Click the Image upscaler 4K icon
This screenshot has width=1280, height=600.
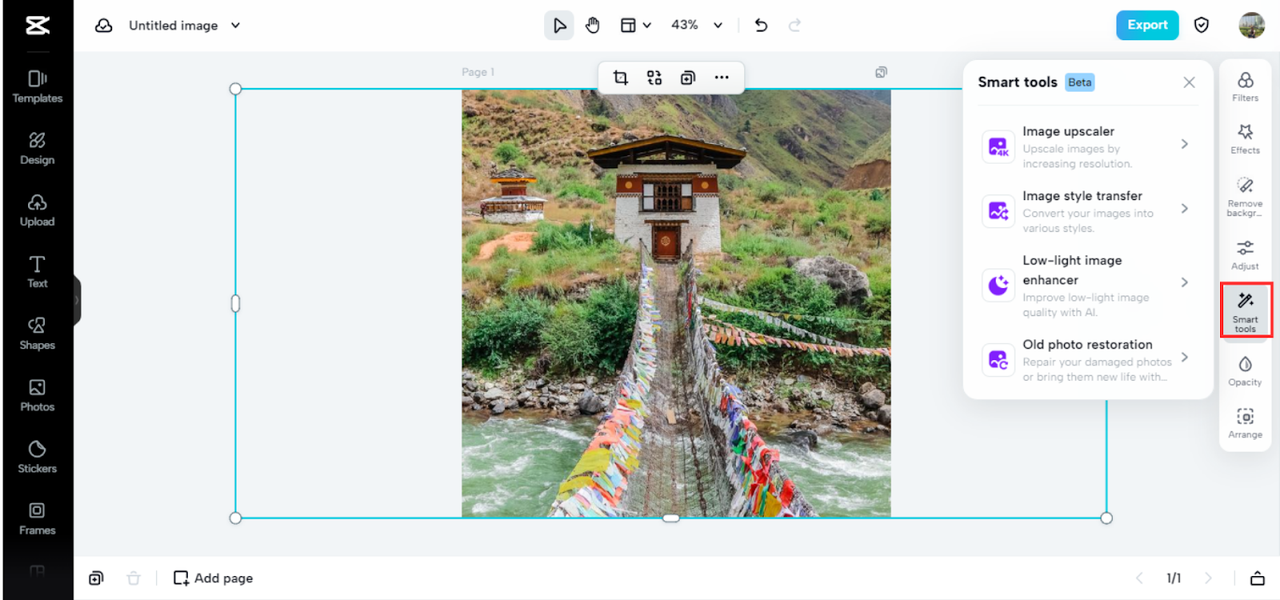coord(998,146)
